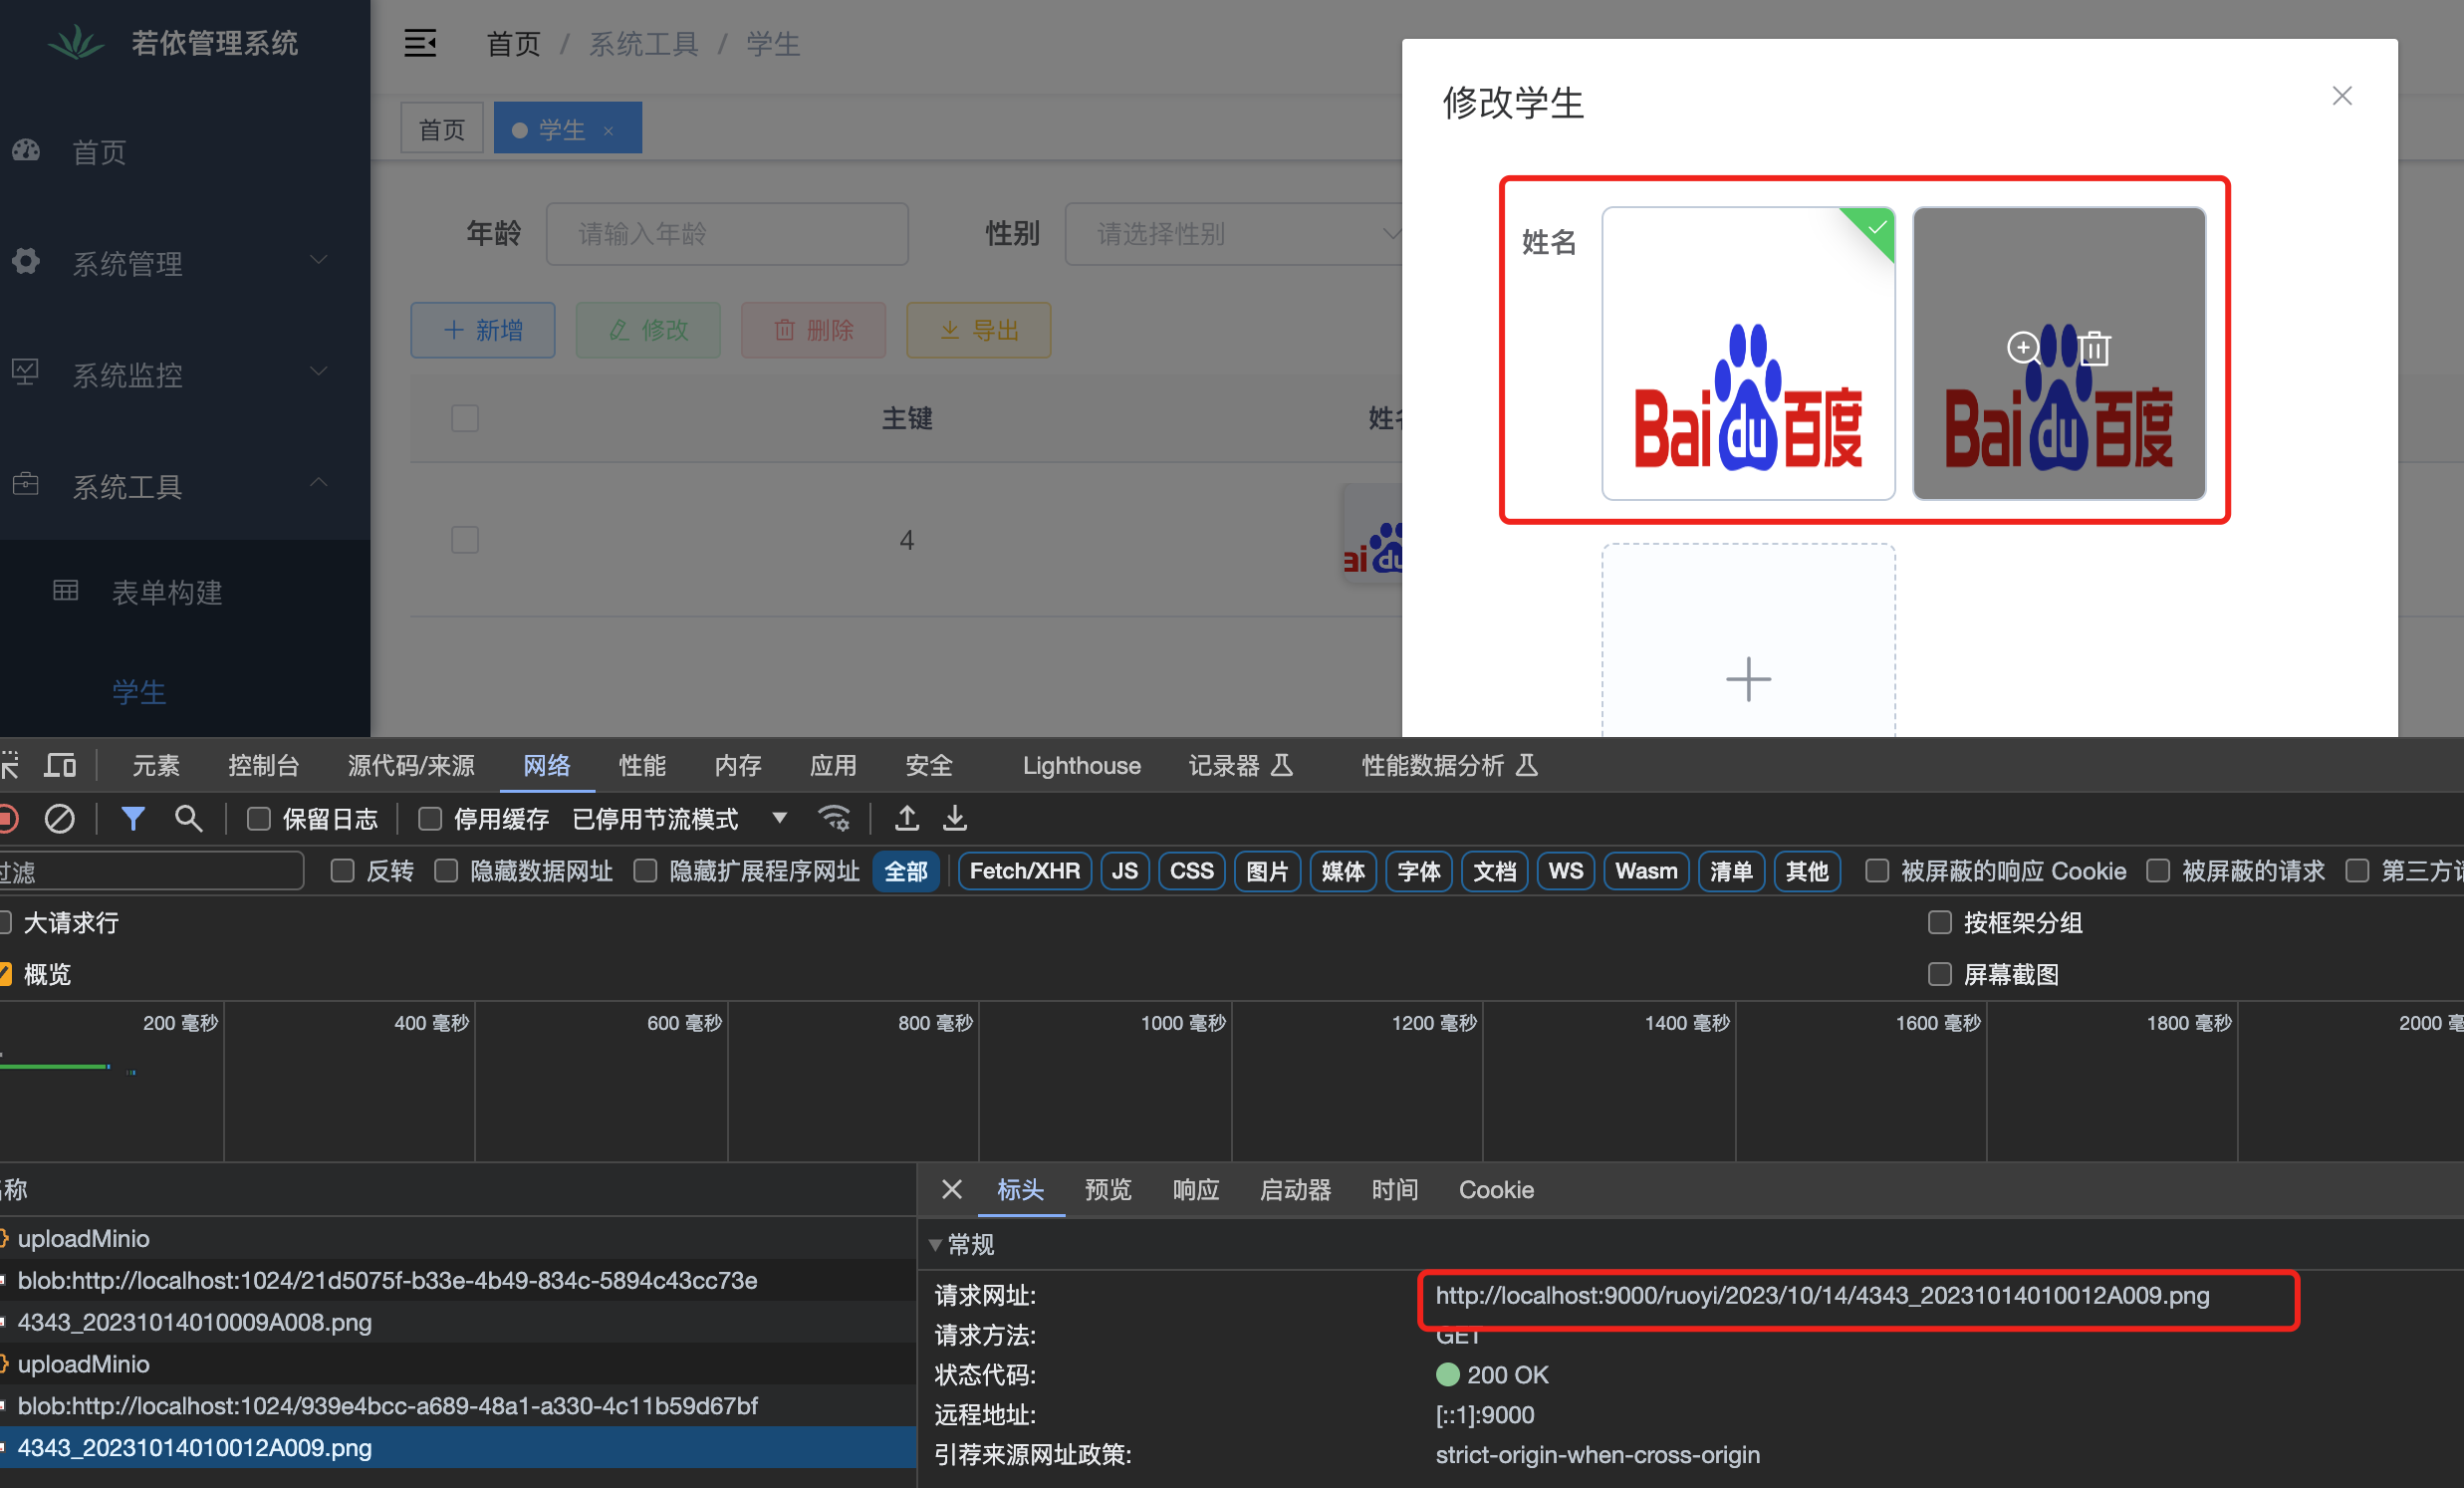Check the 隐藏扩展程序网址 checkbox
Image resolution: width=2464 pixels, height=1488 pixels.
pyautogui.click(x=645, y=871)
